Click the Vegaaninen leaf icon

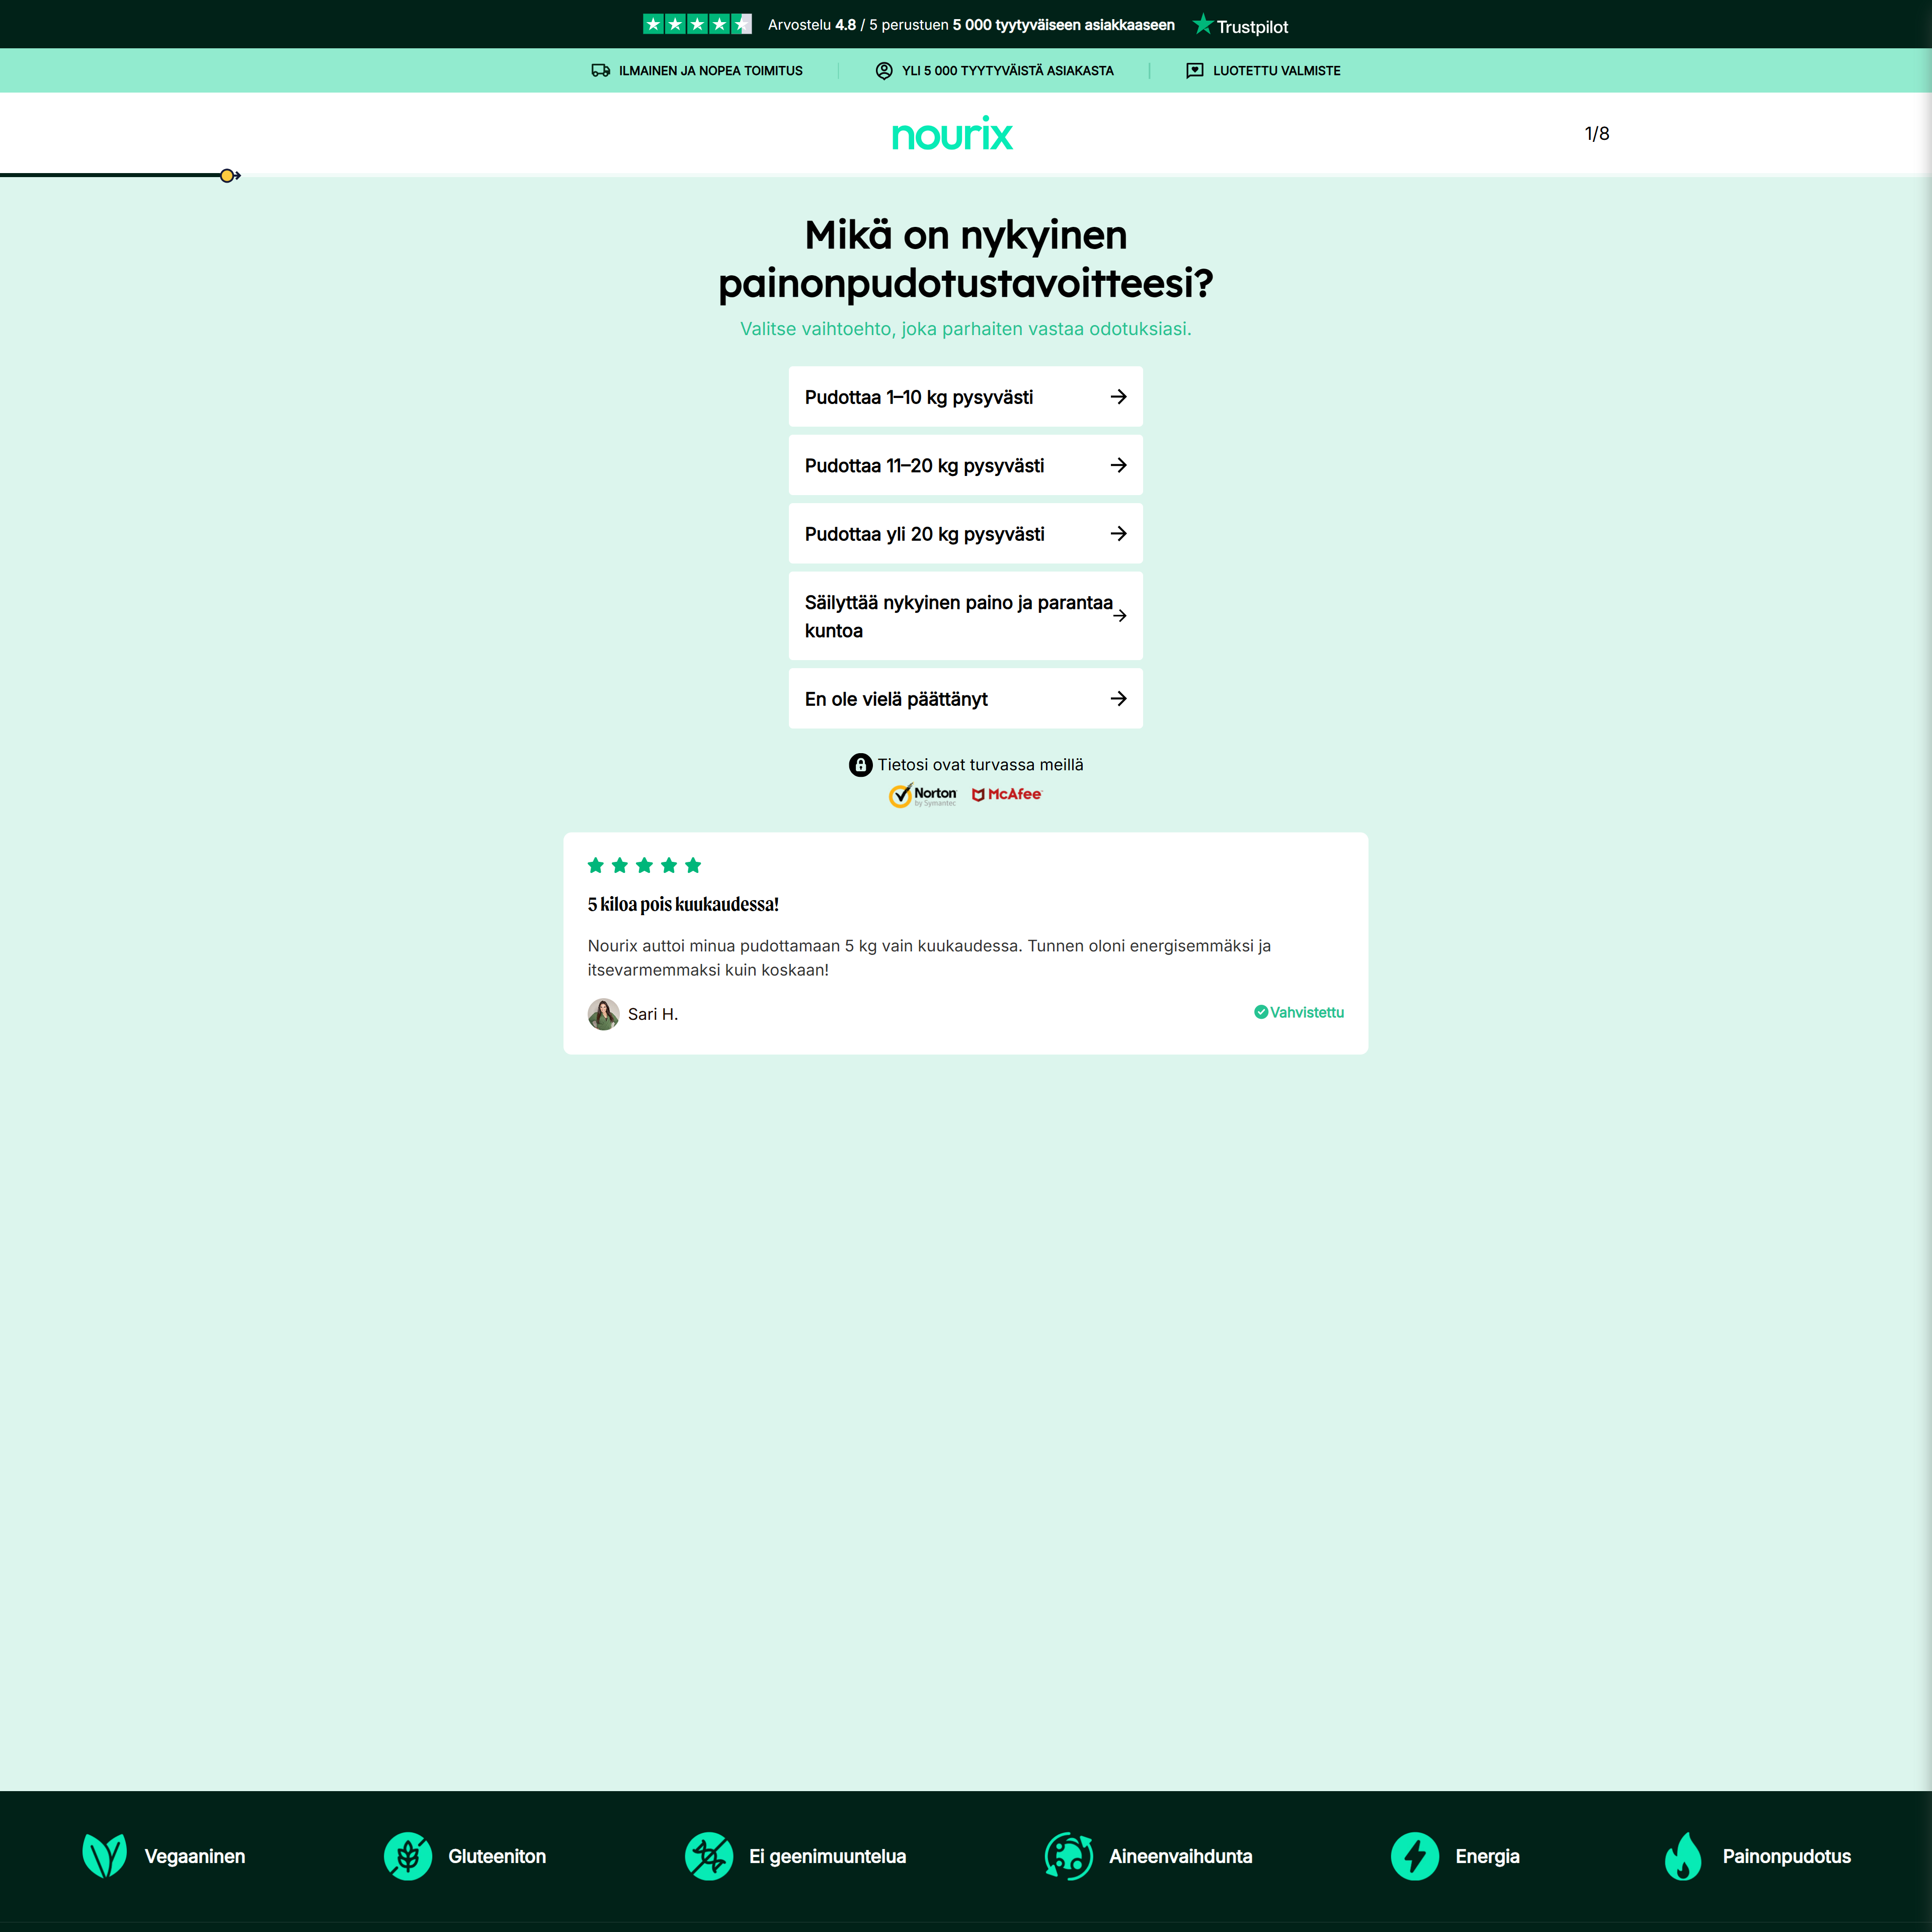[104, 1856]
